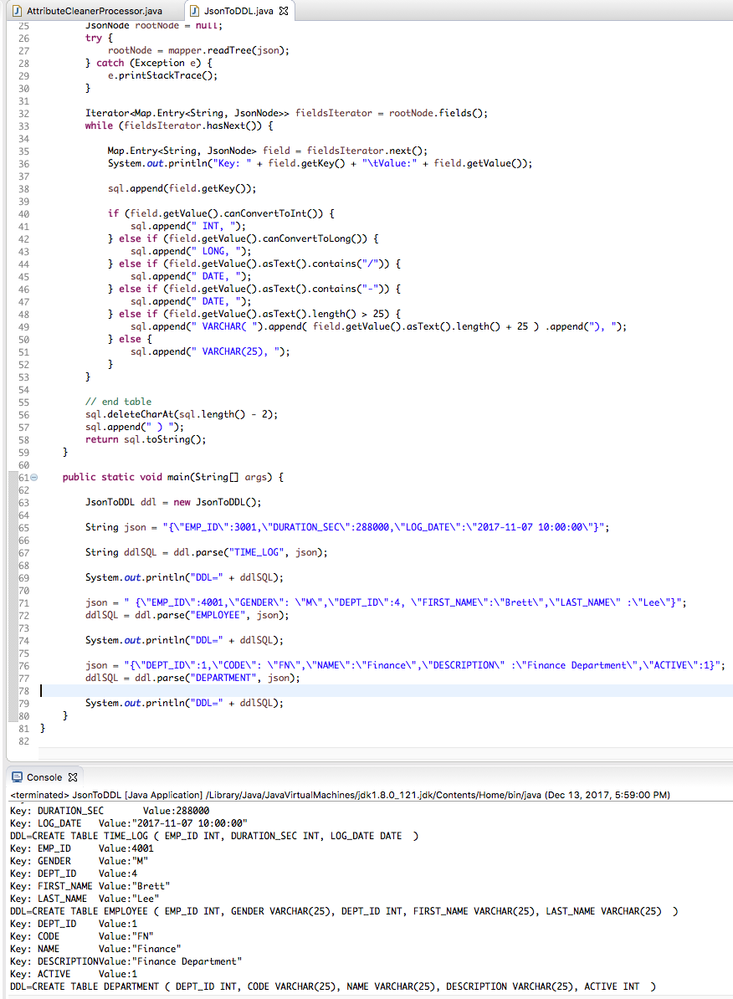The height and width of the screenshot is (999, 733).
Task: Click console output 'Key: GENDER Value:"M"'
Action: [79, 861]
